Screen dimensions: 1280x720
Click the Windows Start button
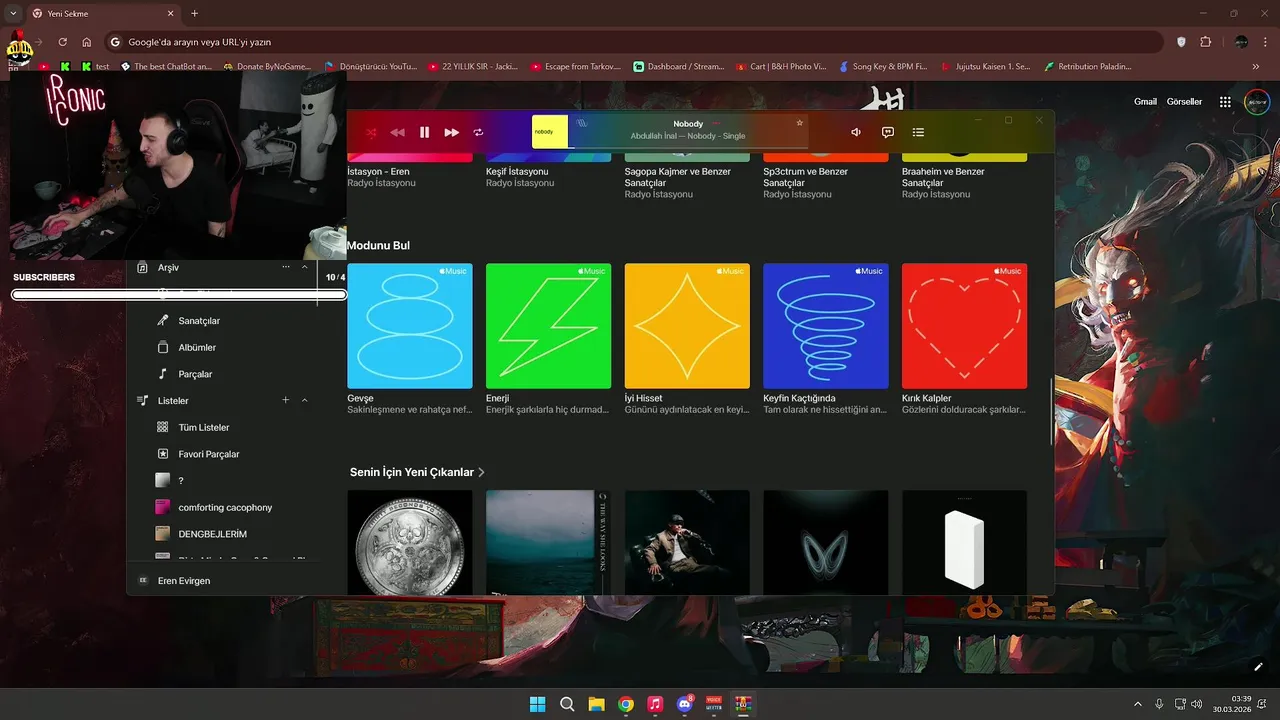[537, 704]
